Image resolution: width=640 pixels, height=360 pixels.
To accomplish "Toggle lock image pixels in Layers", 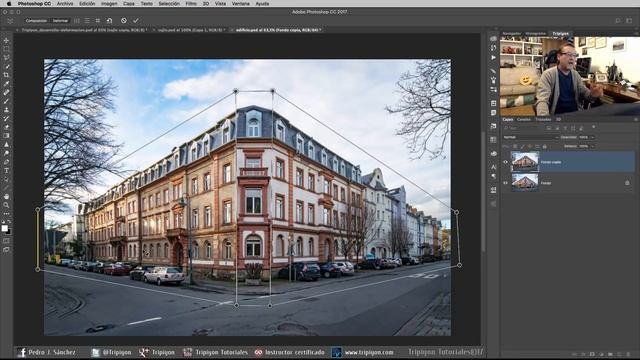I will point(522,146).
